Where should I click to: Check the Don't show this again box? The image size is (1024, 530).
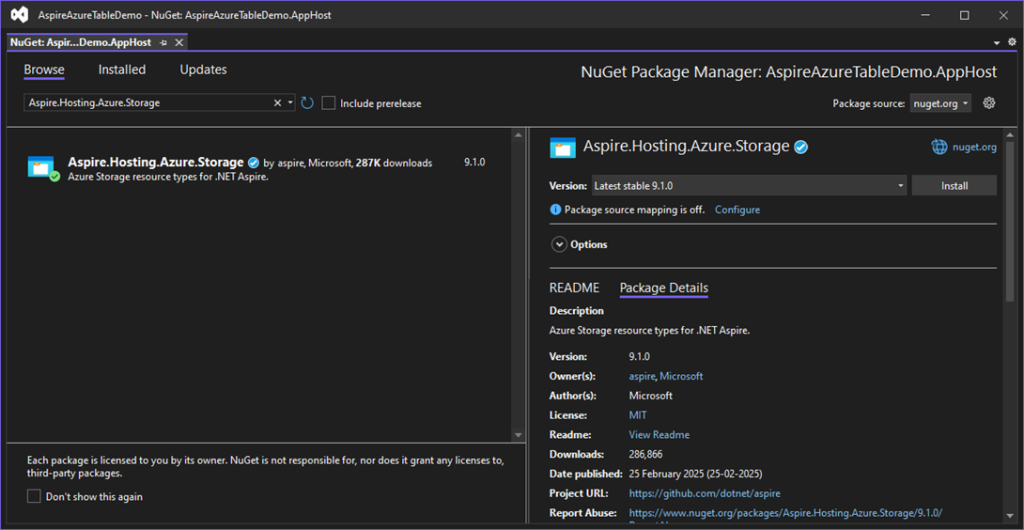tap(34, 497)
